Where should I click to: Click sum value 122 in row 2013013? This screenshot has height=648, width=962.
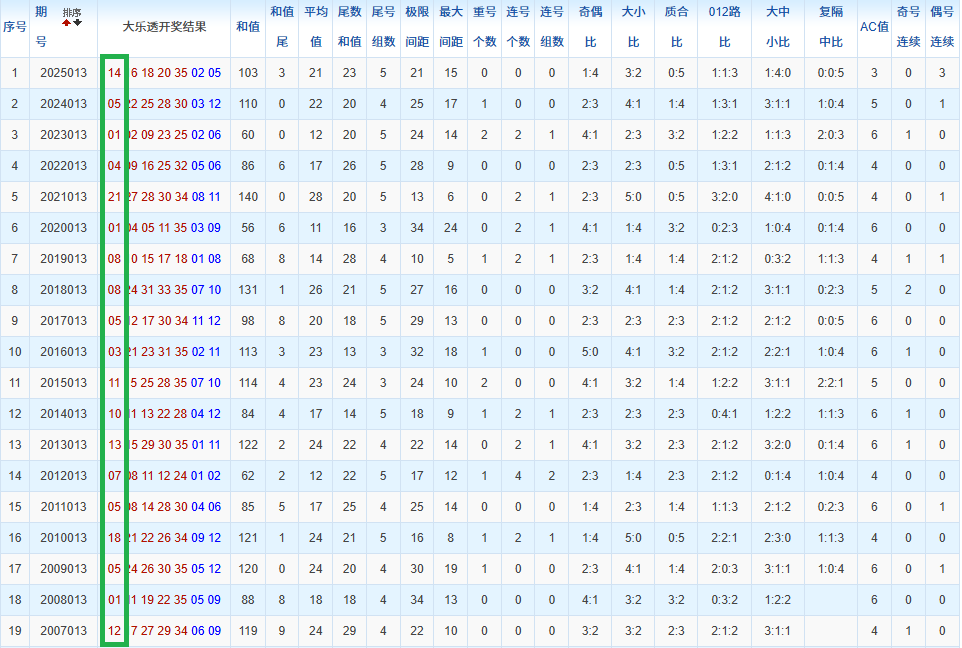pyautogui.click(x=248, y=445)
